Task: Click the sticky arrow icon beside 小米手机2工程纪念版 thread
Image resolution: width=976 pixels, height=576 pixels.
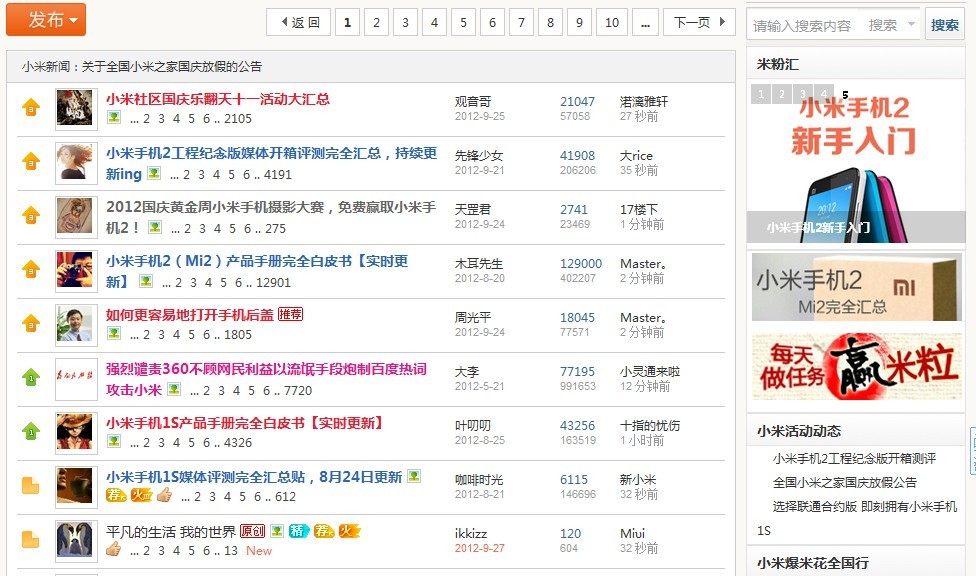Action: pos(31,162)
